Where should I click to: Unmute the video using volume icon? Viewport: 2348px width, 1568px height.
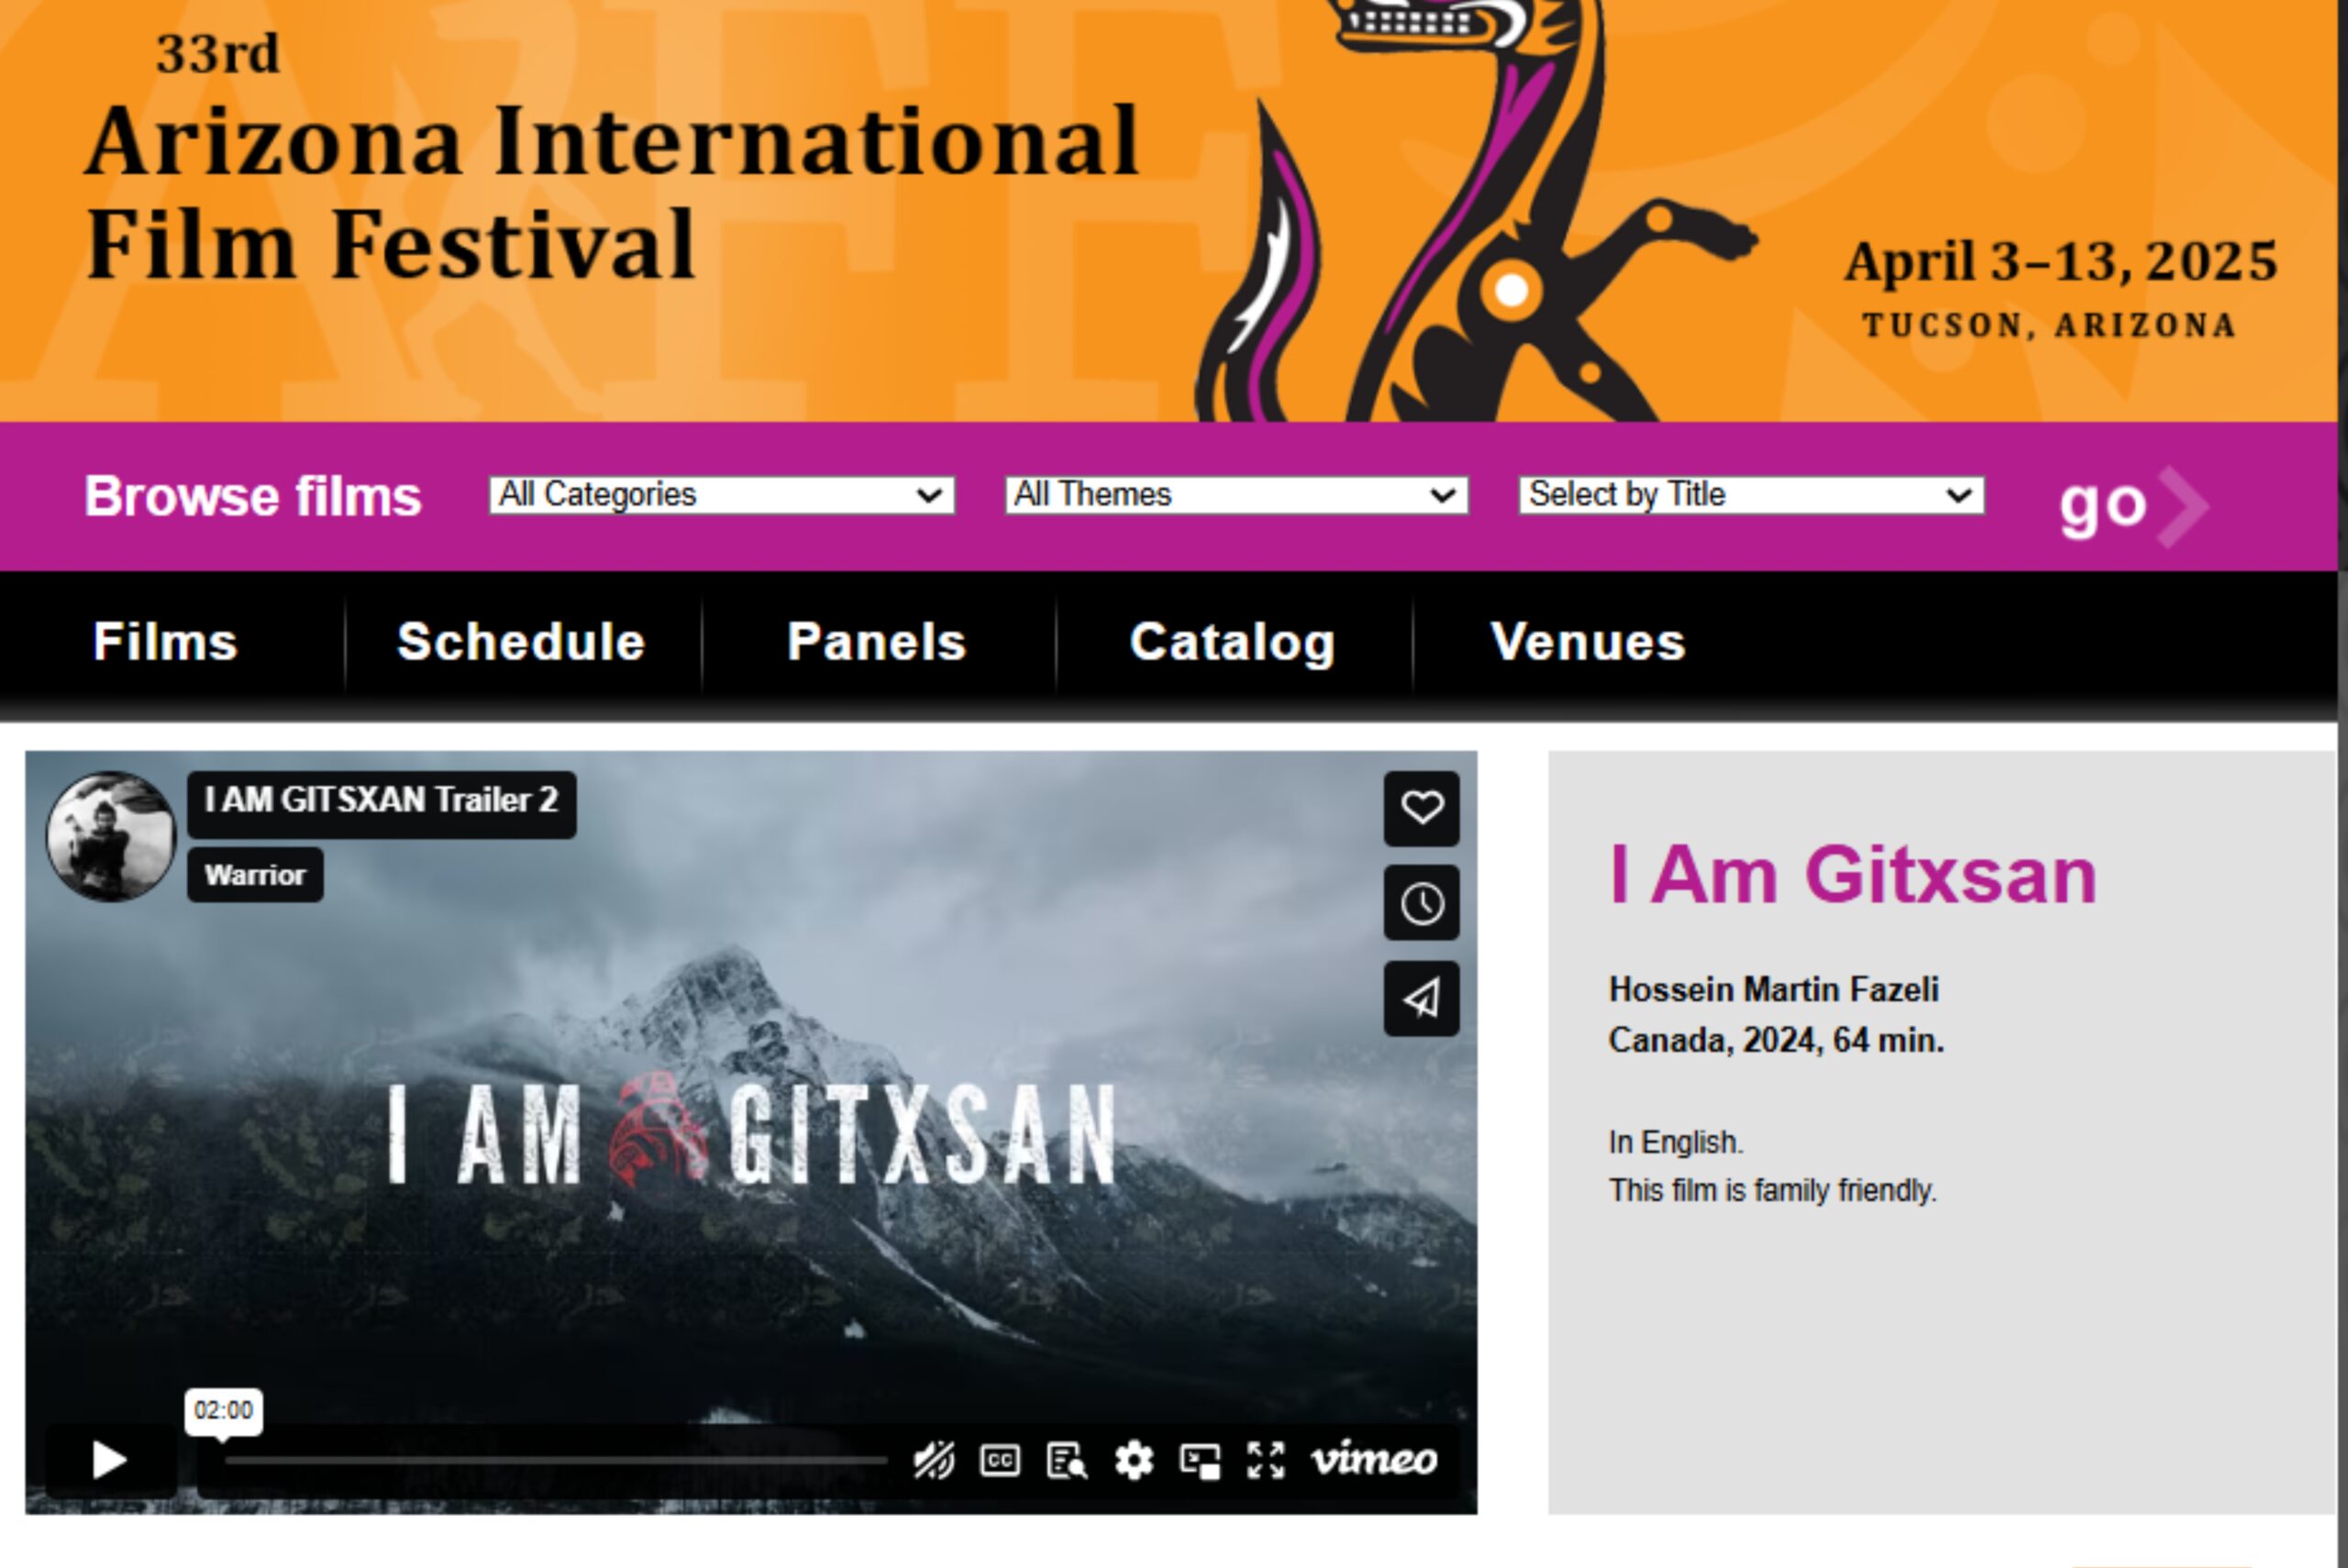[x=933, y=1460]
